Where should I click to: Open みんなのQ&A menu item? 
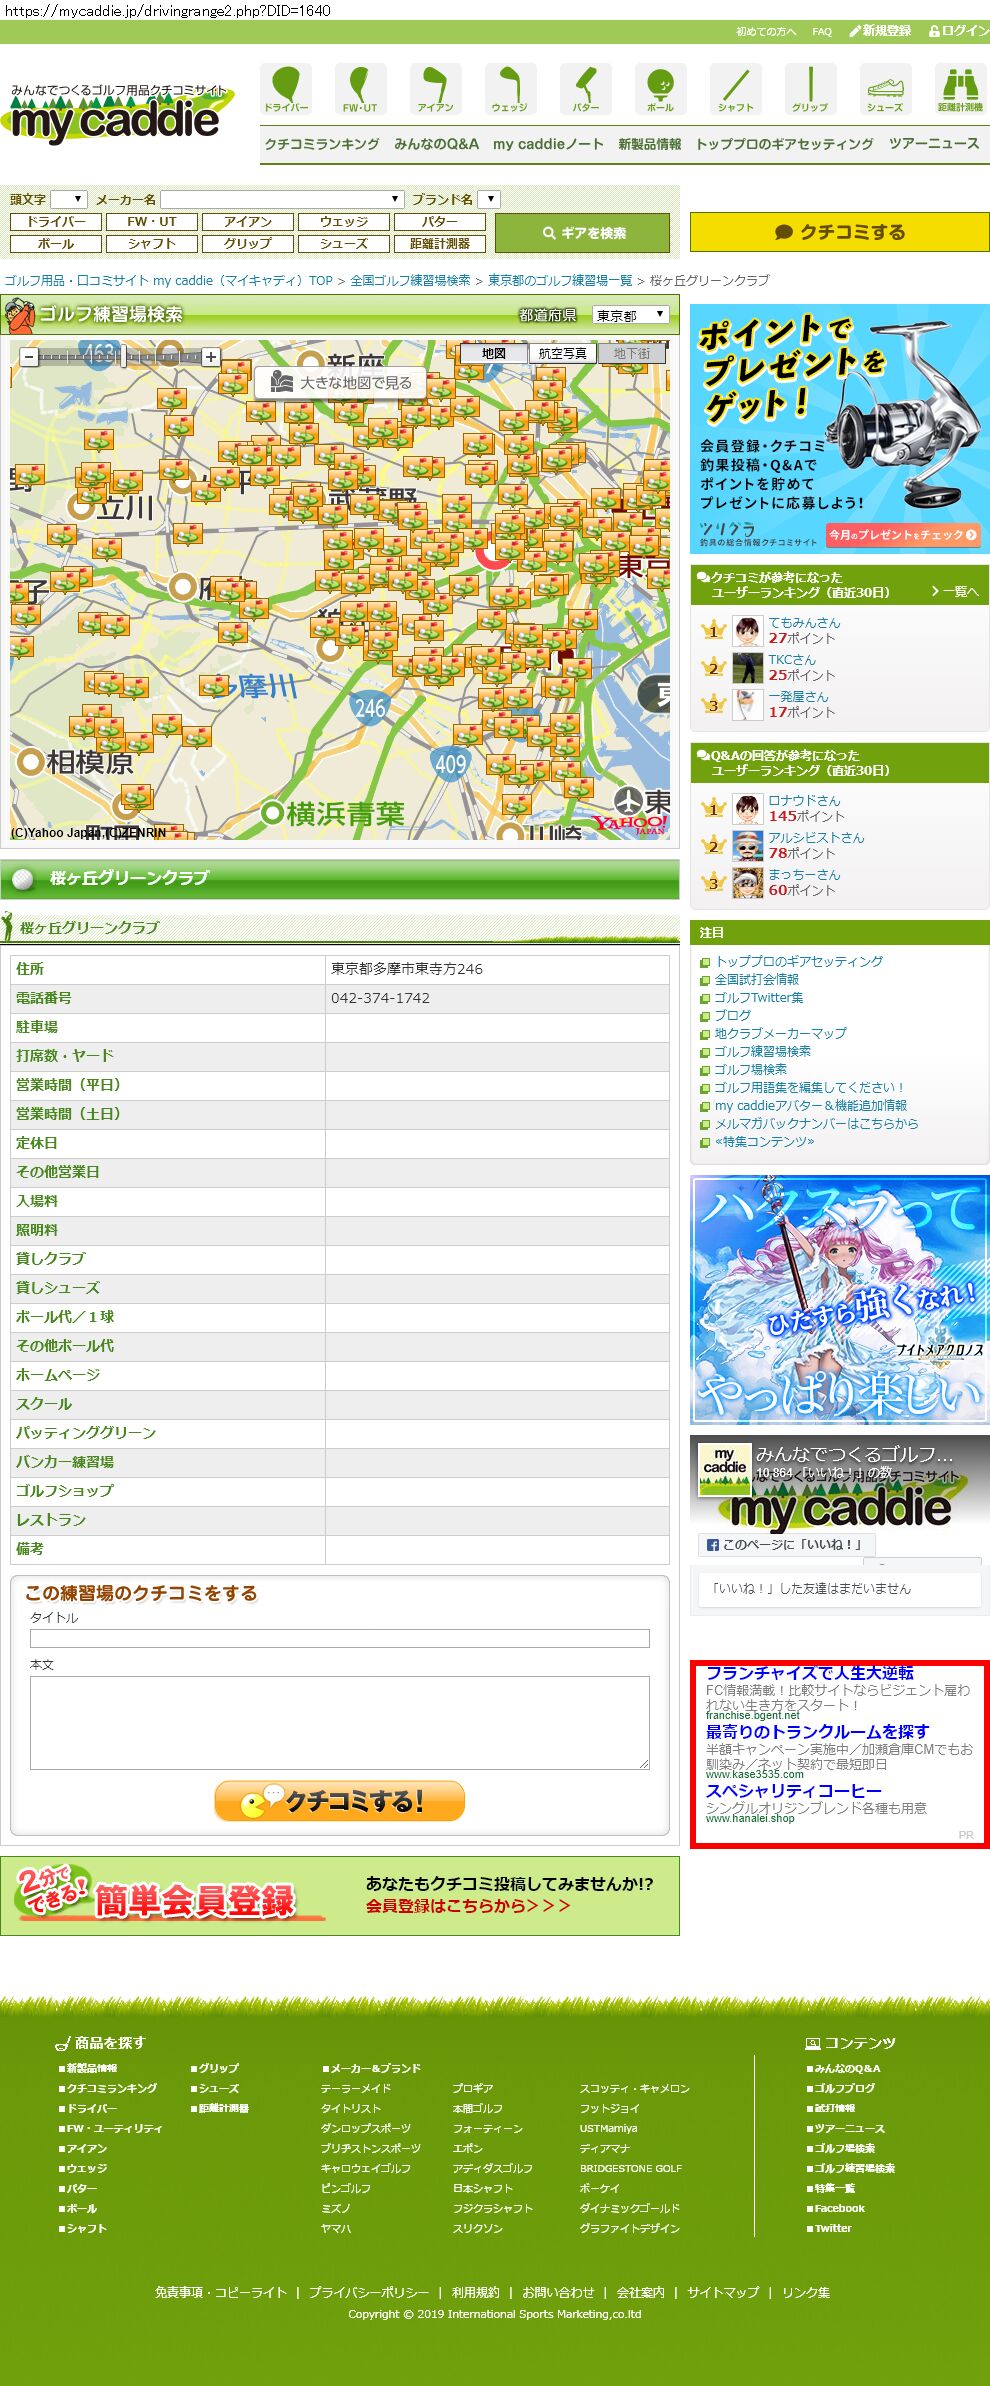coord(436,144)
